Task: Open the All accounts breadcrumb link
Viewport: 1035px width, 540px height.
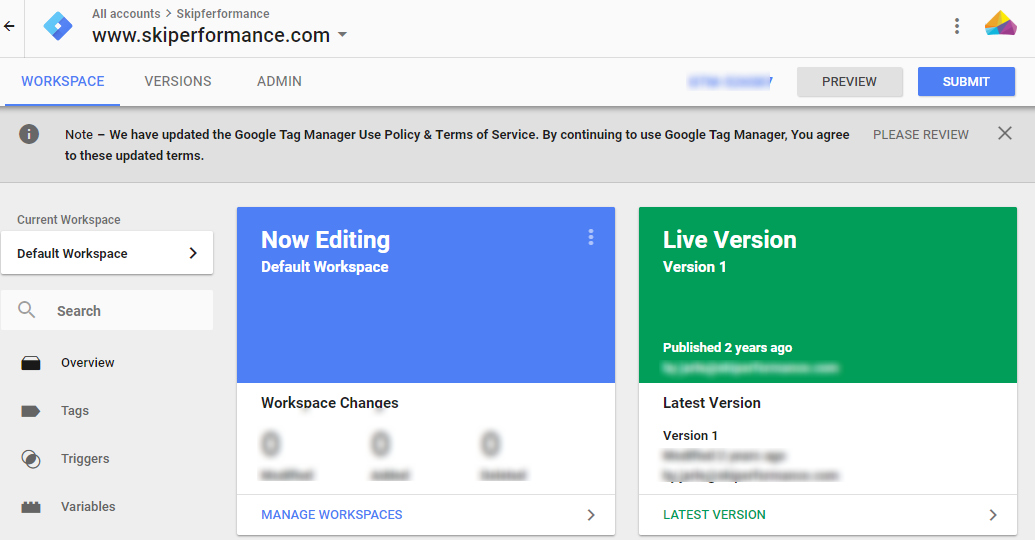Action: point(126,14)
